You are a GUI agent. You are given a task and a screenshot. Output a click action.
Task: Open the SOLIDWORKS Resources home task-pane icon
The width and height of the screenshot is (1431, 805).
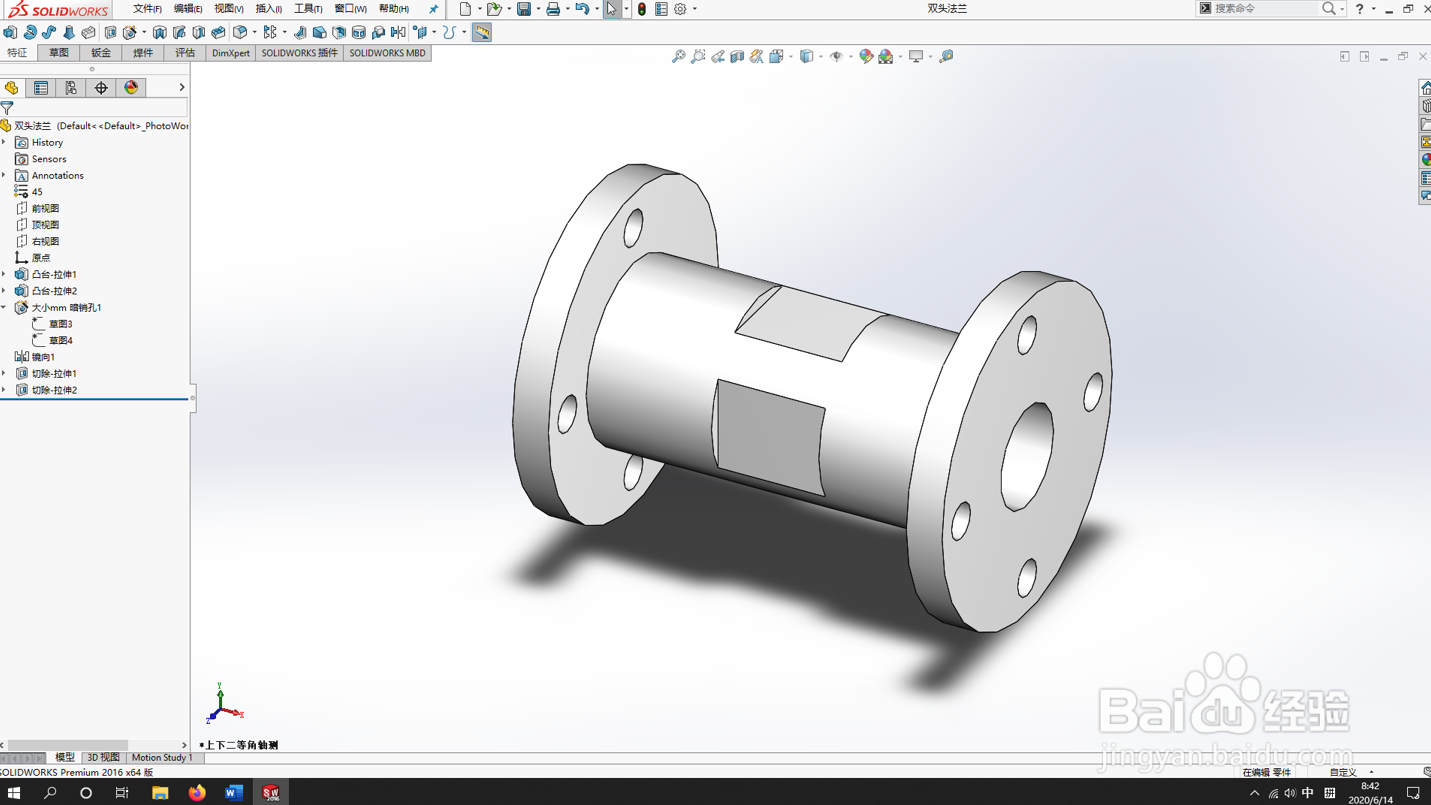click(x=1425, y=89)
